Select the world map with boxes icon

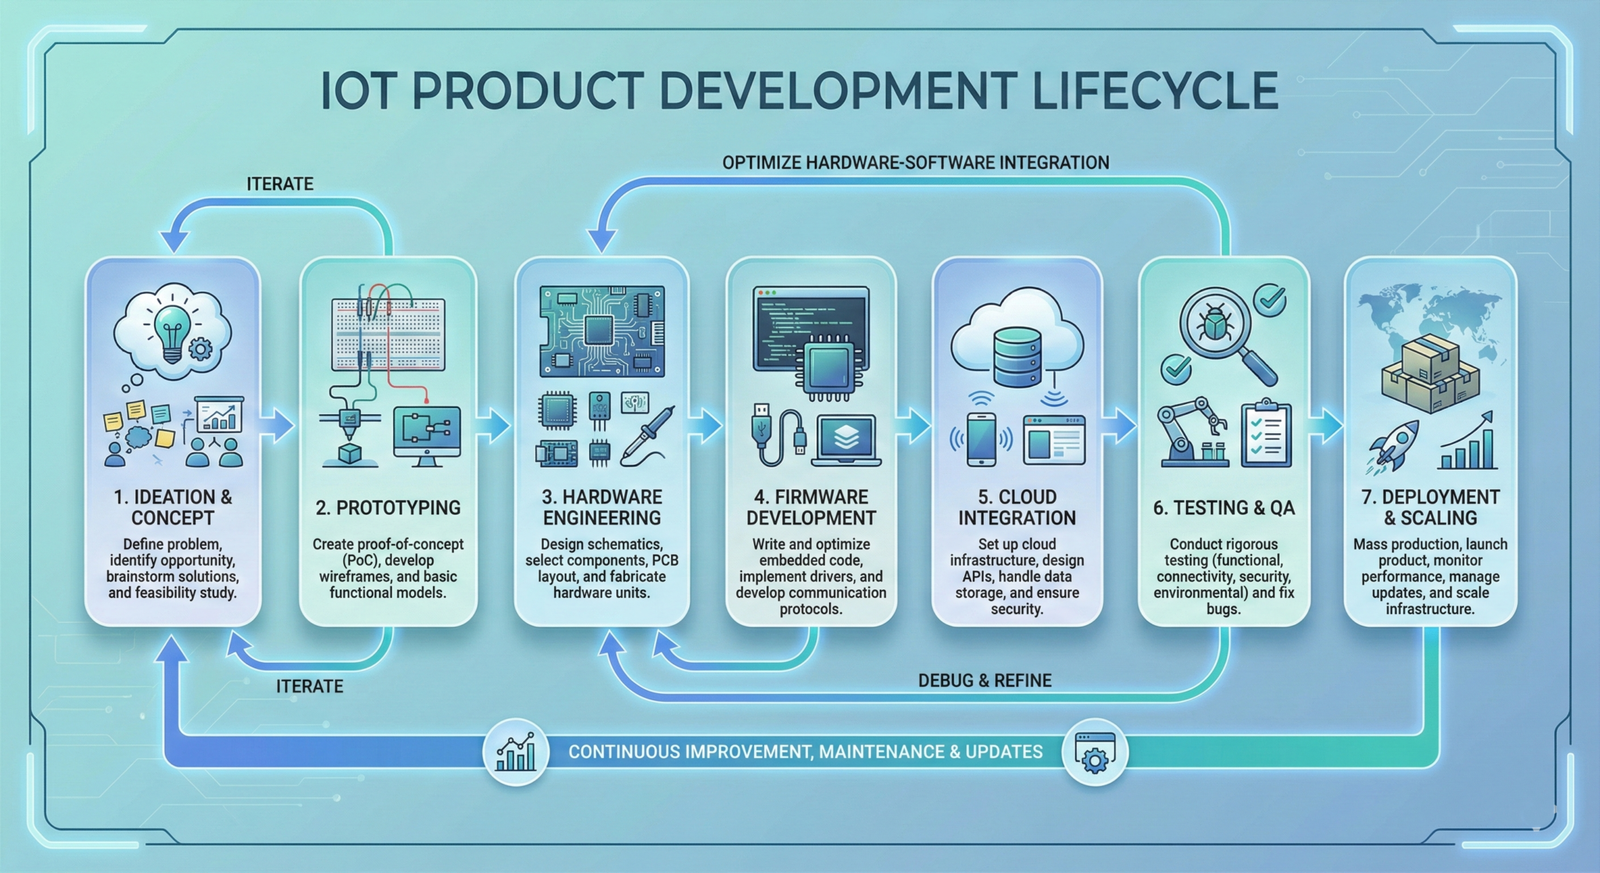coord(1430,350)
